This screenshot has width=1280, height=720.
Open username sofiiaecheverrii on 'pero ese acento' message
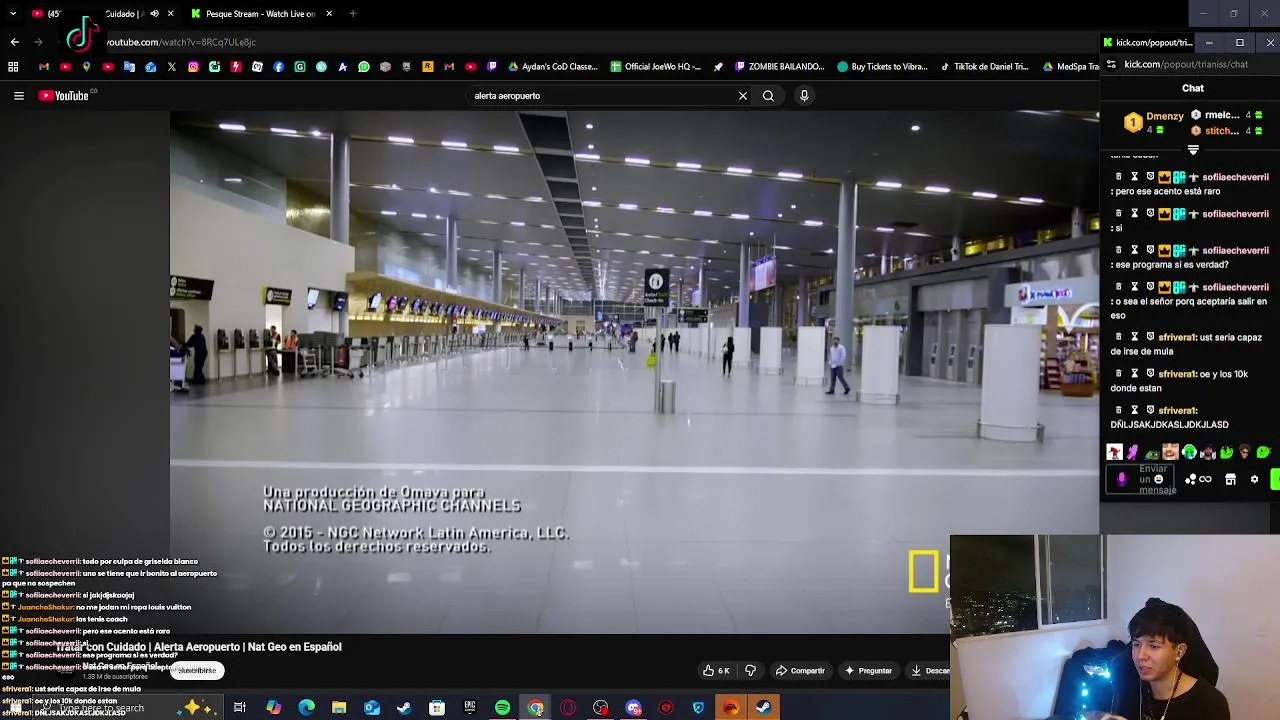pos(1235,177)
